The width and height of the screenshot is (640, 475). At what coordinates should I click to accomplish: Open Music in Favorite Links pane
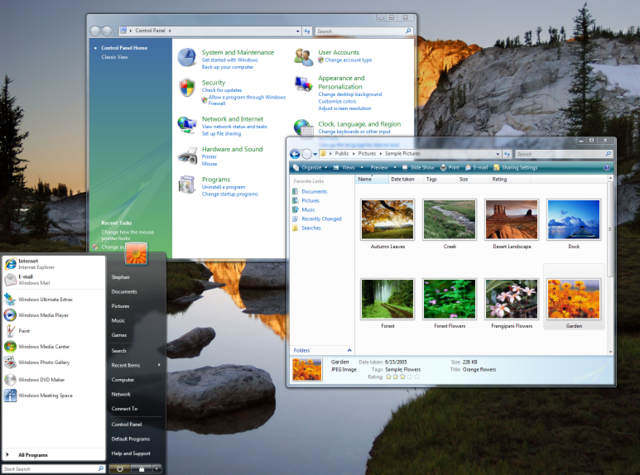click(304, 209)
